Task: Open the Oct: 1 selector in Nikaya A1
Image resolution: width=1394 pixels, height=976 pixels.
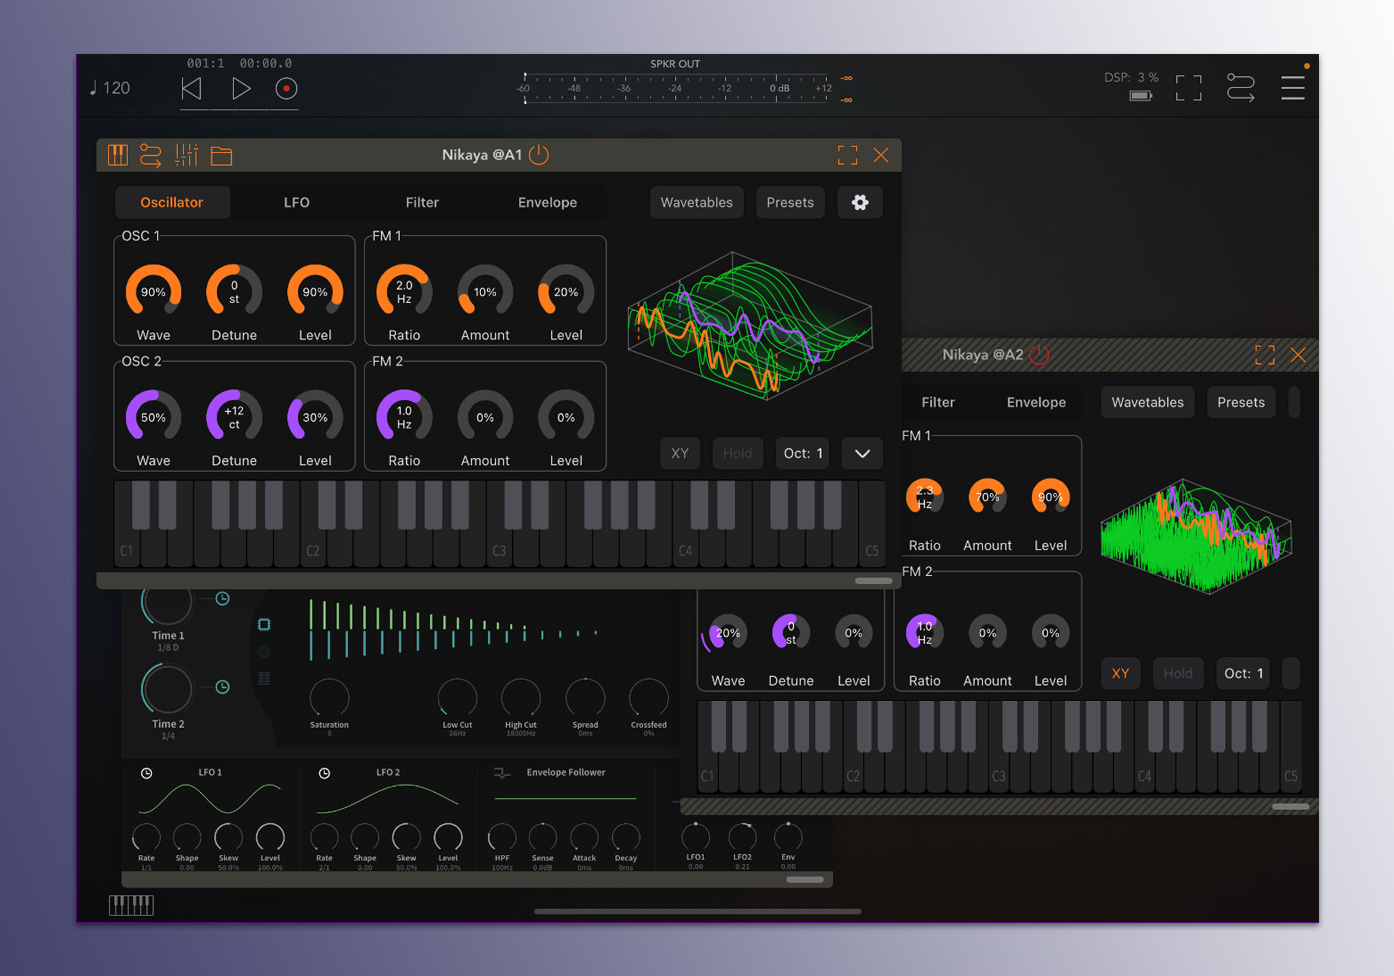Action: click(803, 453)
